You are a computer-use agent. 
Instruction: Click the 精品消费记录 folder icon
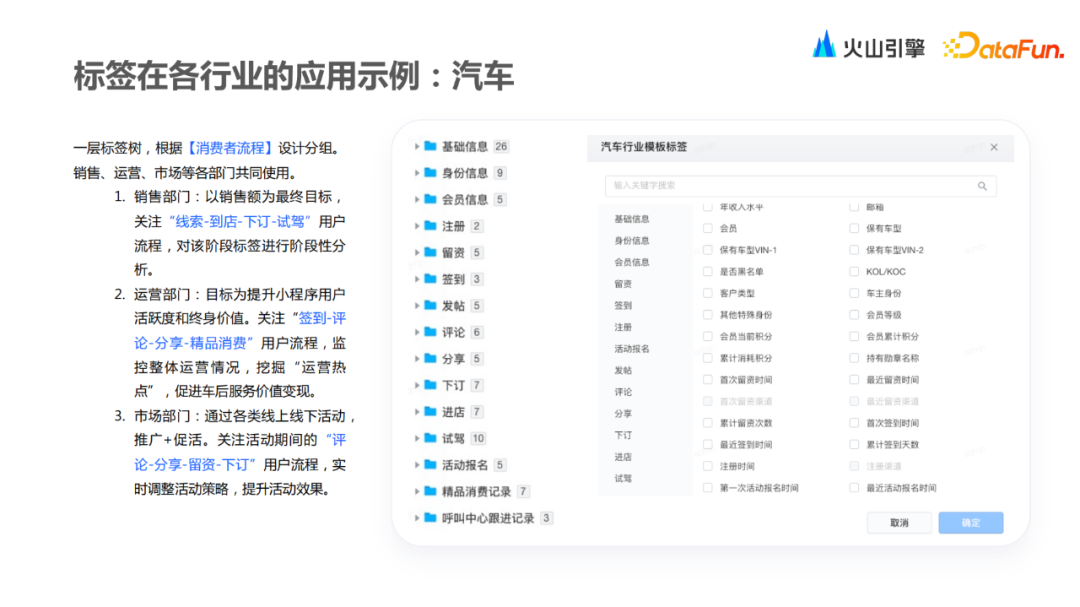pos(432,491)
